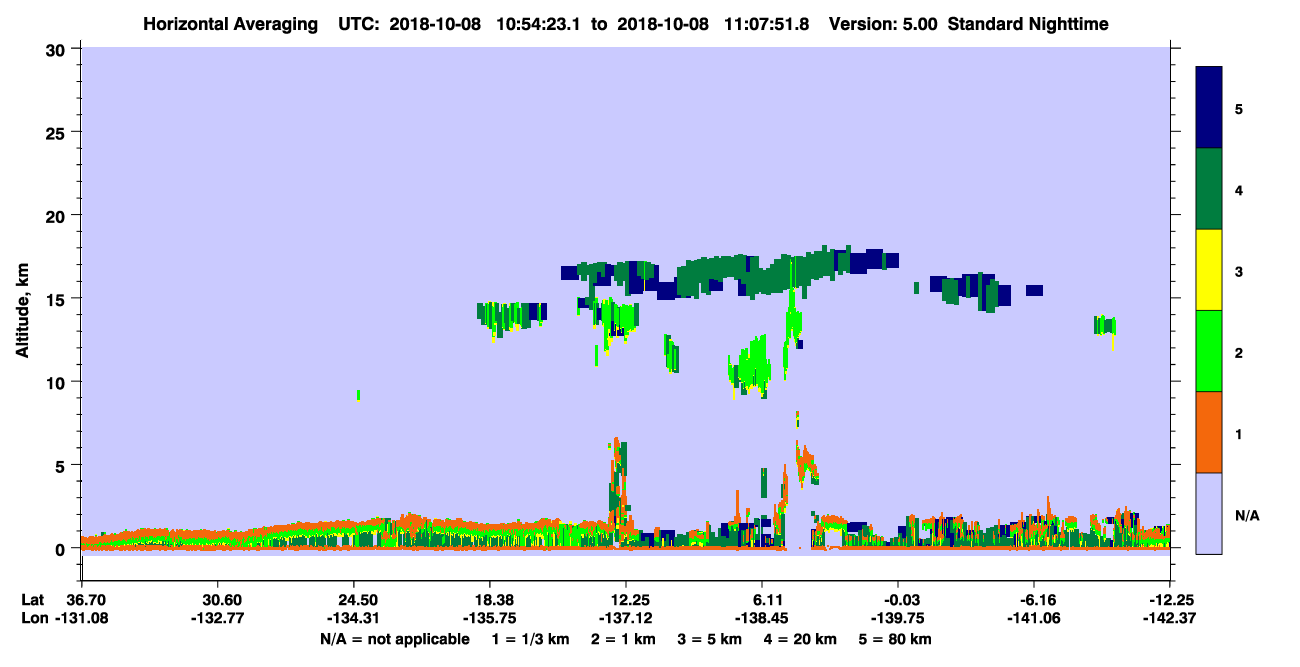
Task: Click the '1 = 1/3 km' legend text
Action: tap(530, 638)
